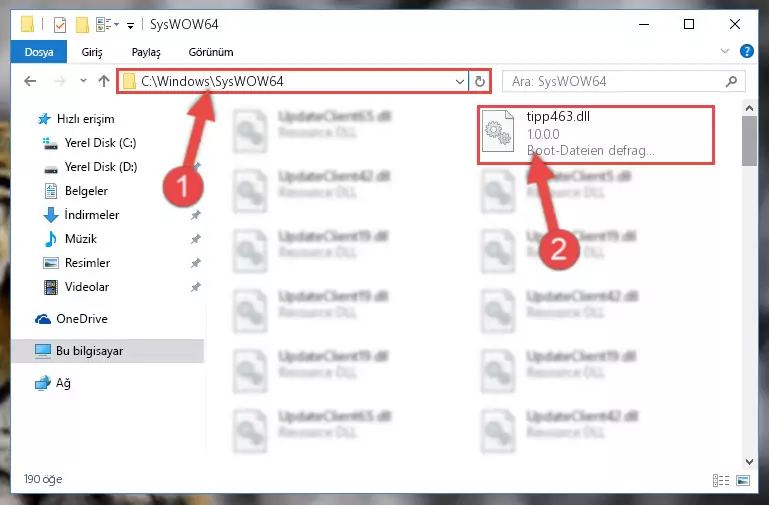
Task: Go up one folder level arrow
Action: pos(103,81)
